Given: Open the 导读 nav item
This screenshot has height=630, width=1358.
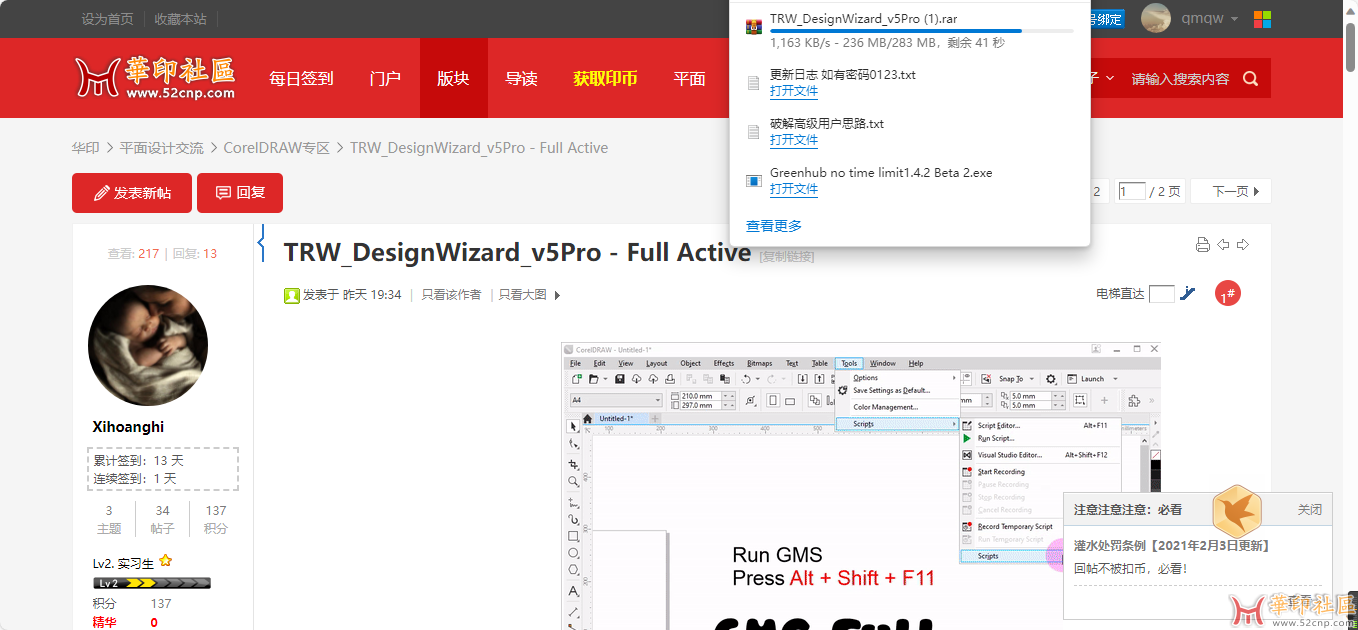Looking at the screenshot, I should 521,79.
